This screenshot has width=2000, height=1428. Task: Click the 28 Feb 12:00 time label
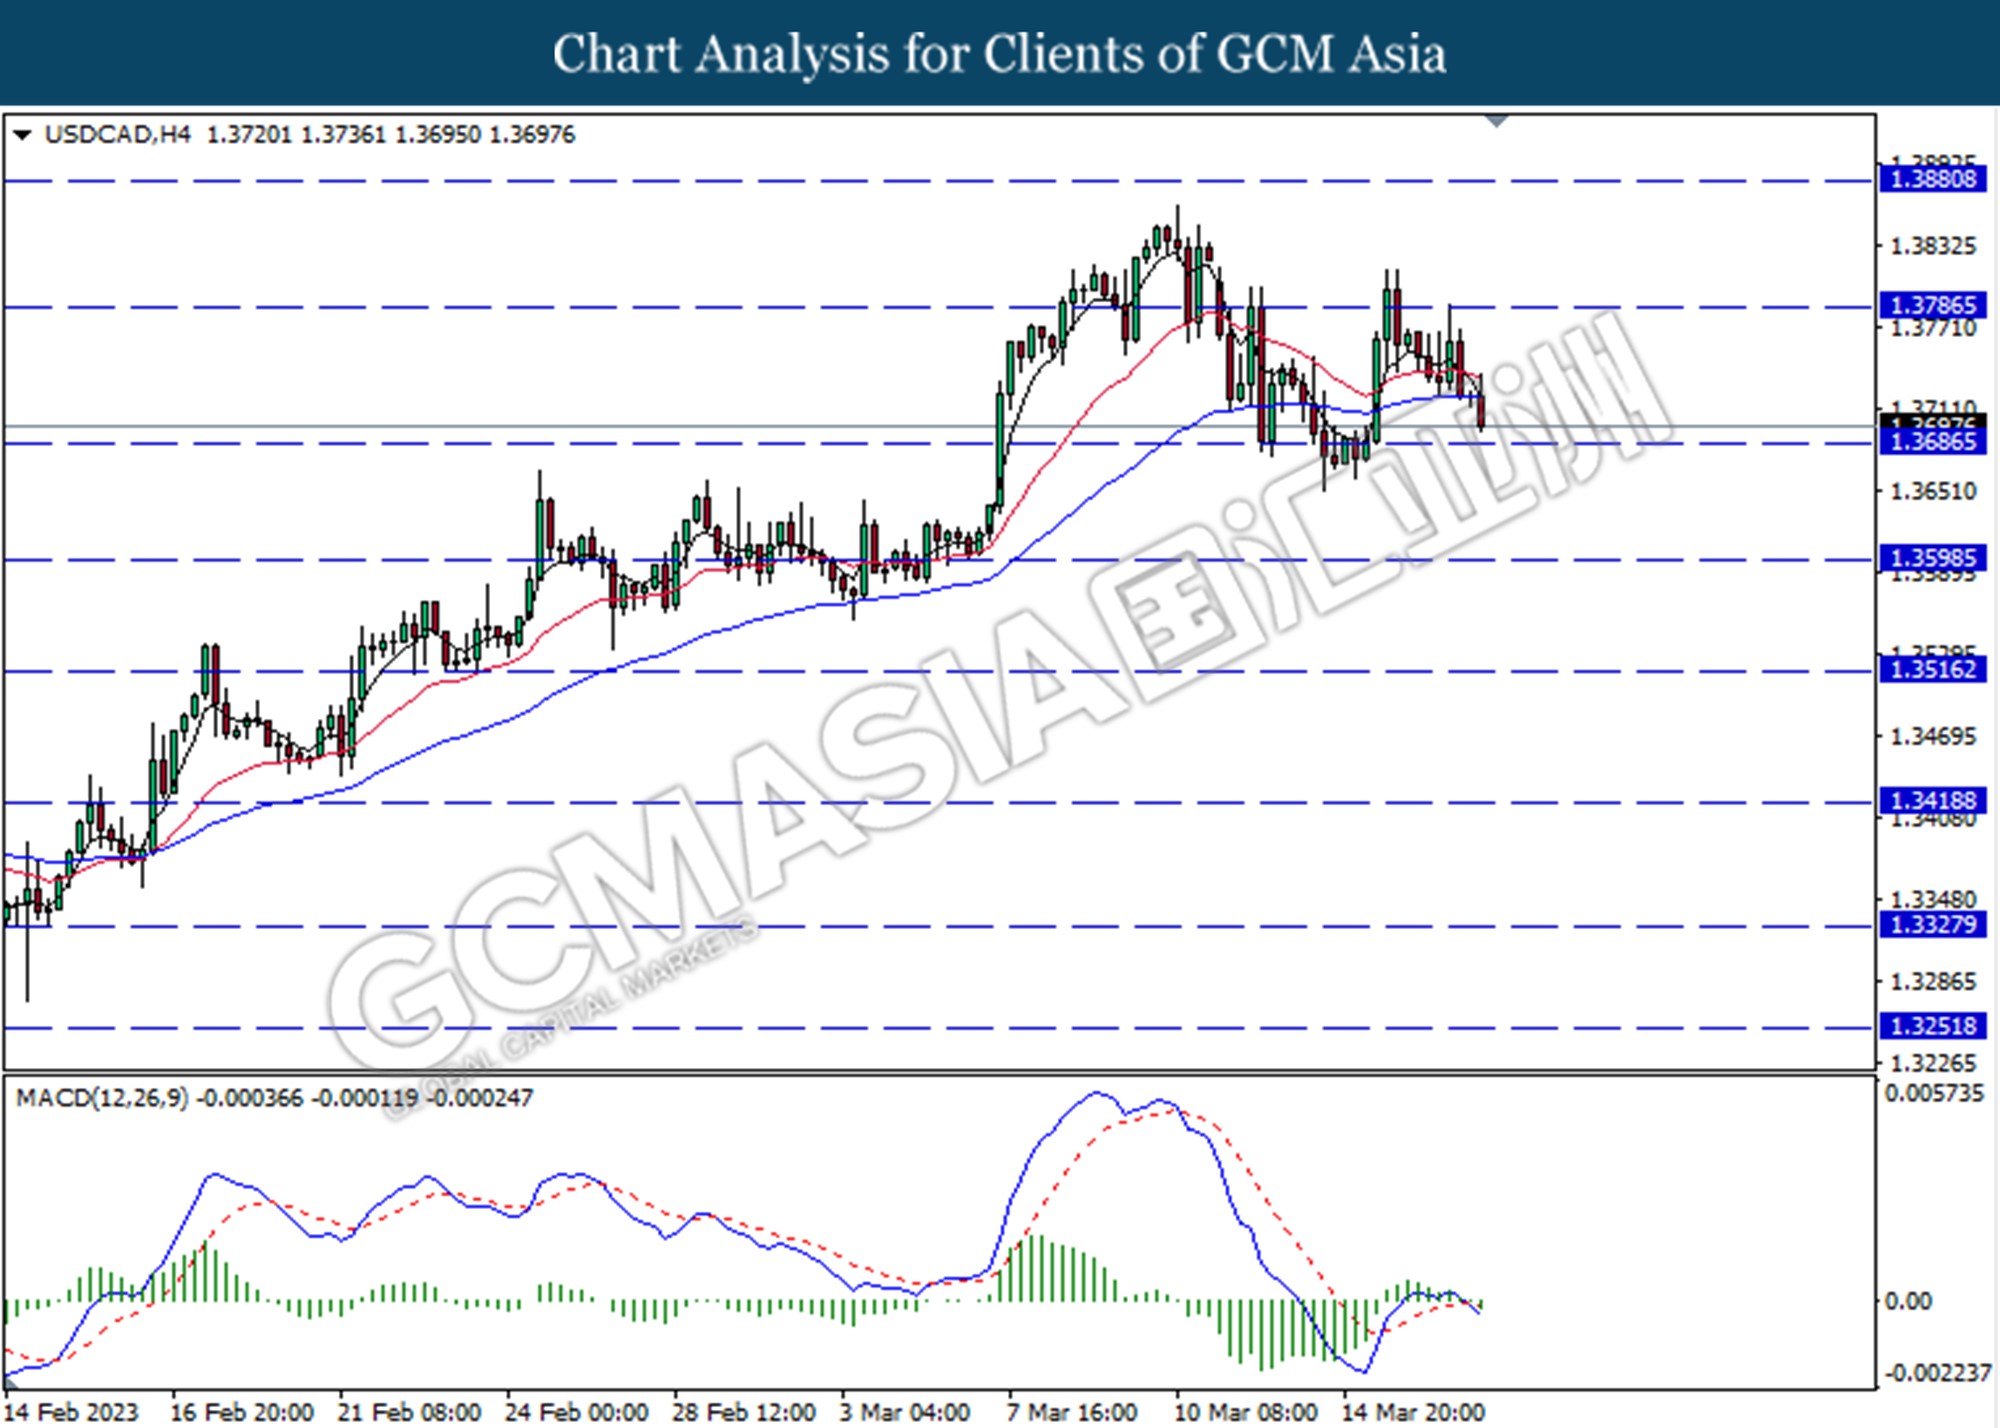pyautogui.click(x=743, y=1412)
